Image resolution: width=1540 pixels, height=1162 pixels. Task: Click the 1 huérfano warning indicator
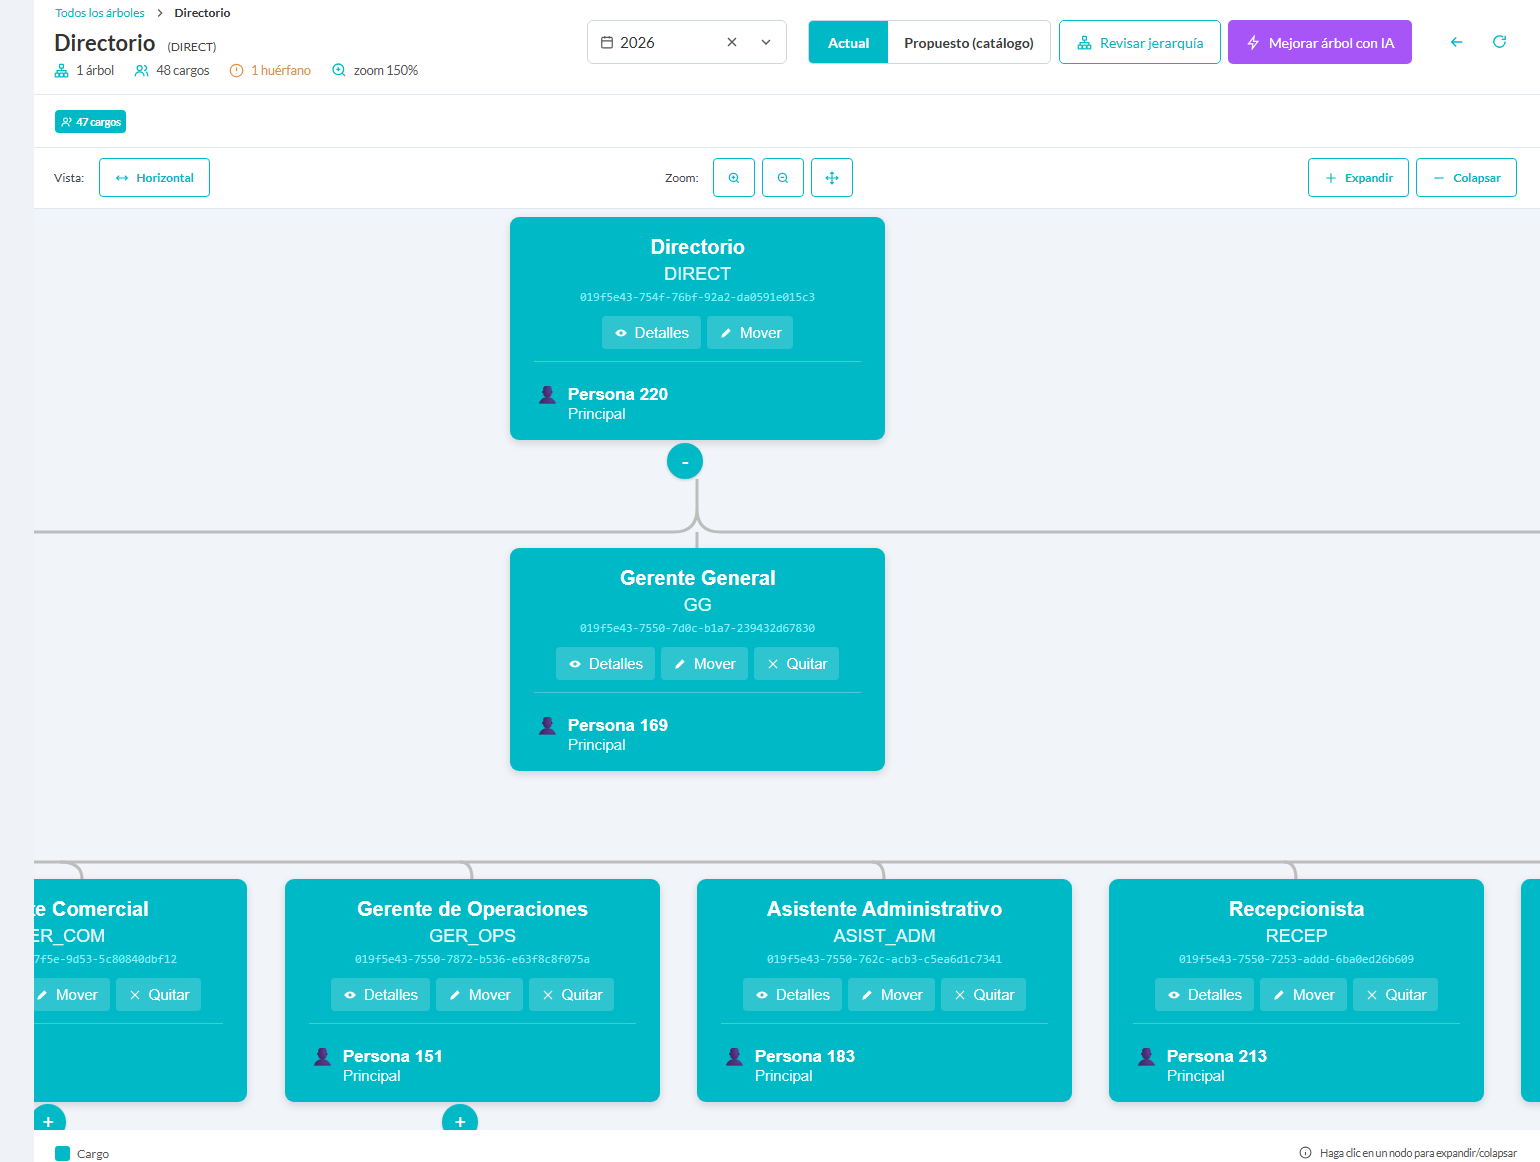pyautogui.click(x=270, y=70)
